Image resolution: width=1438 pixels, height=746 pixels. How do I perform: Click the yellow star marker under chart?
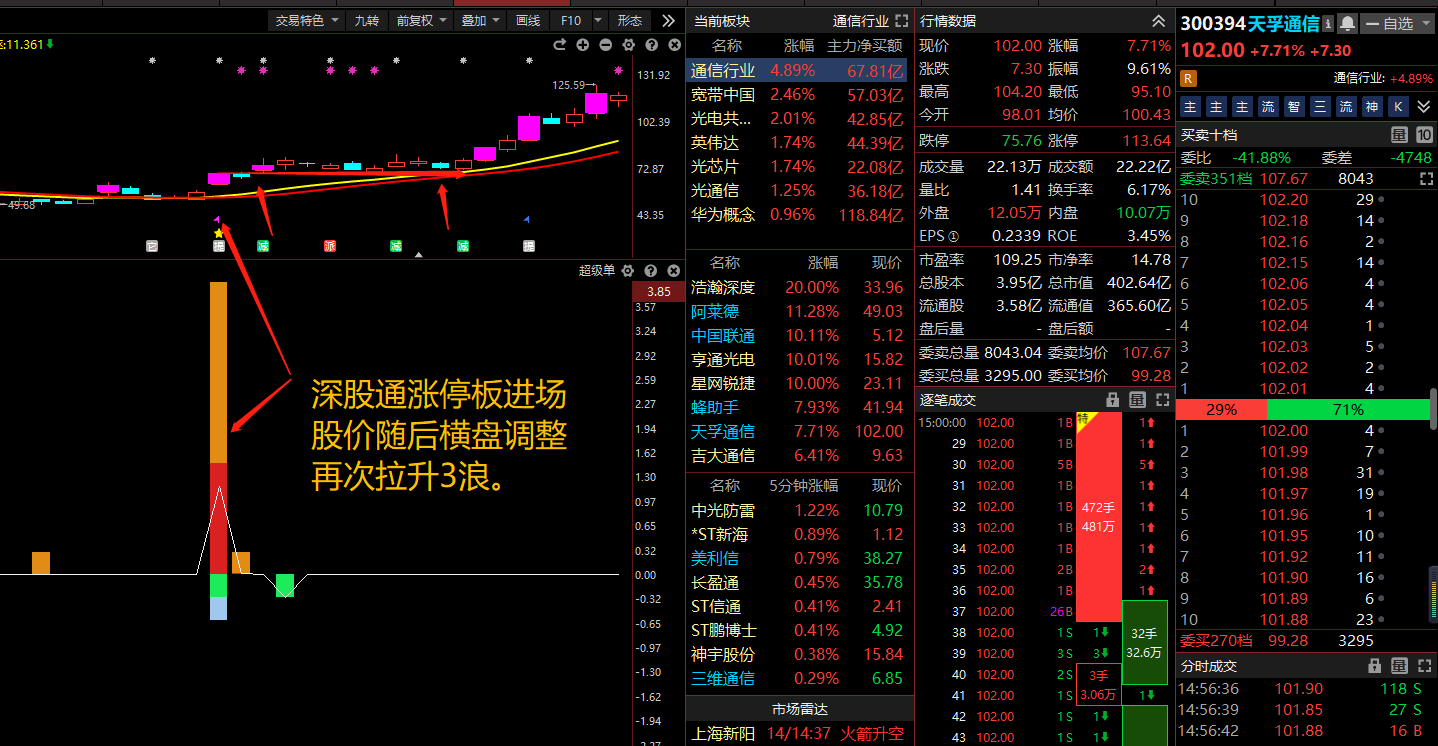(218, 233)
